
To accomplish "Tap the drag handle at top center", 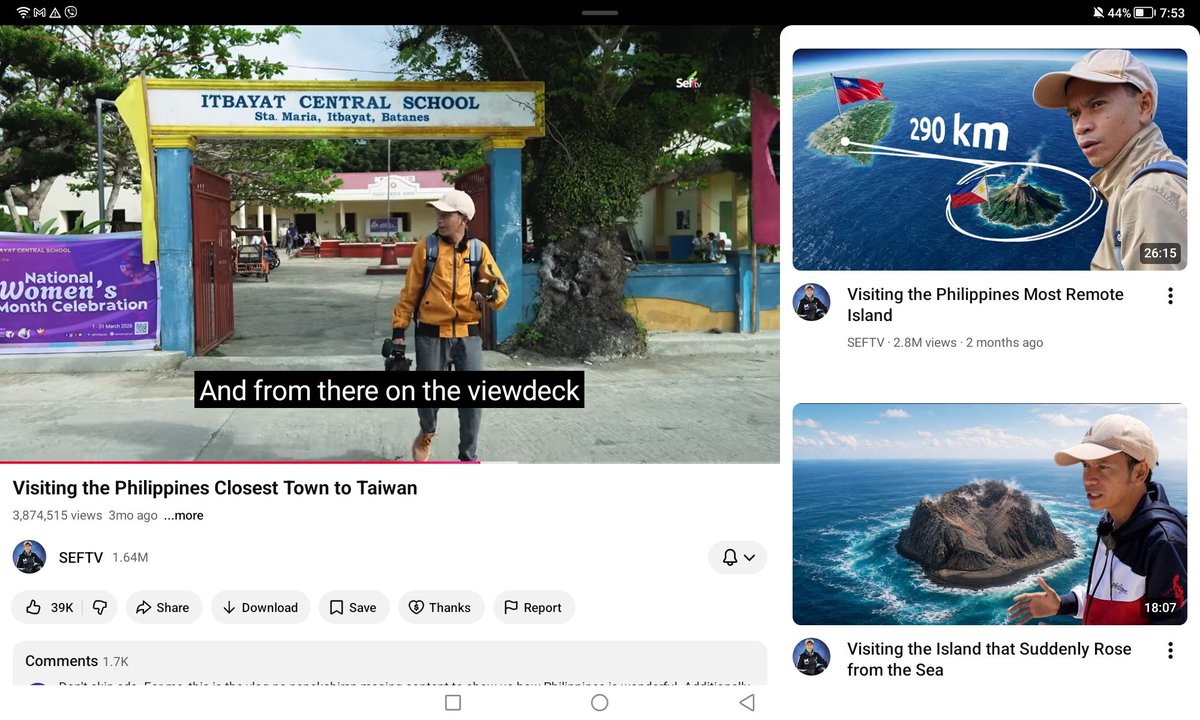I will coord(600,12).
